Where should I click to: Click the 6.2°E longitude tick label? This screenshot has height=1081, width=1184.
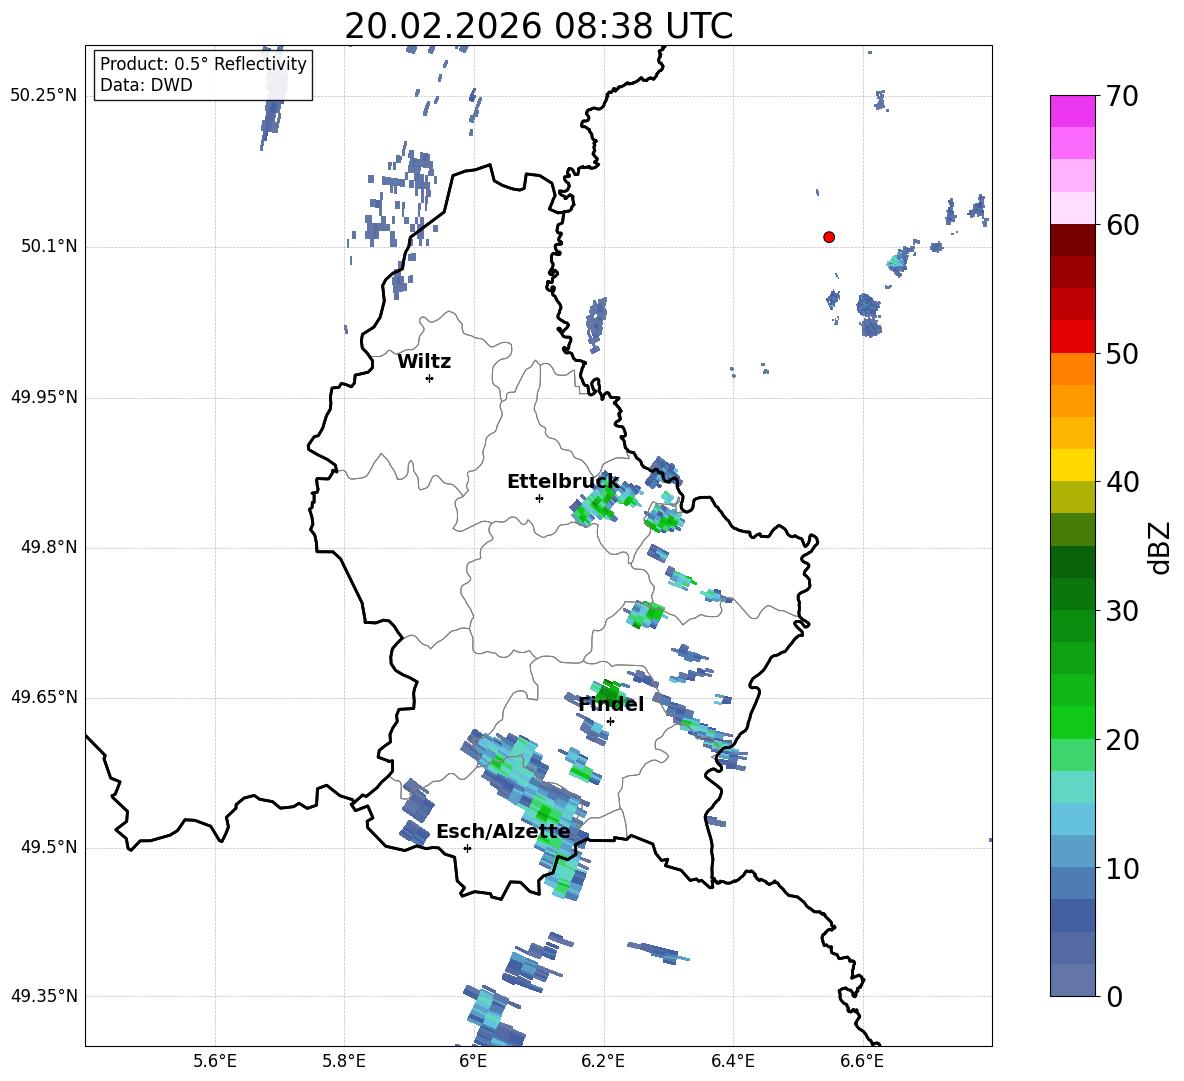603,1061
